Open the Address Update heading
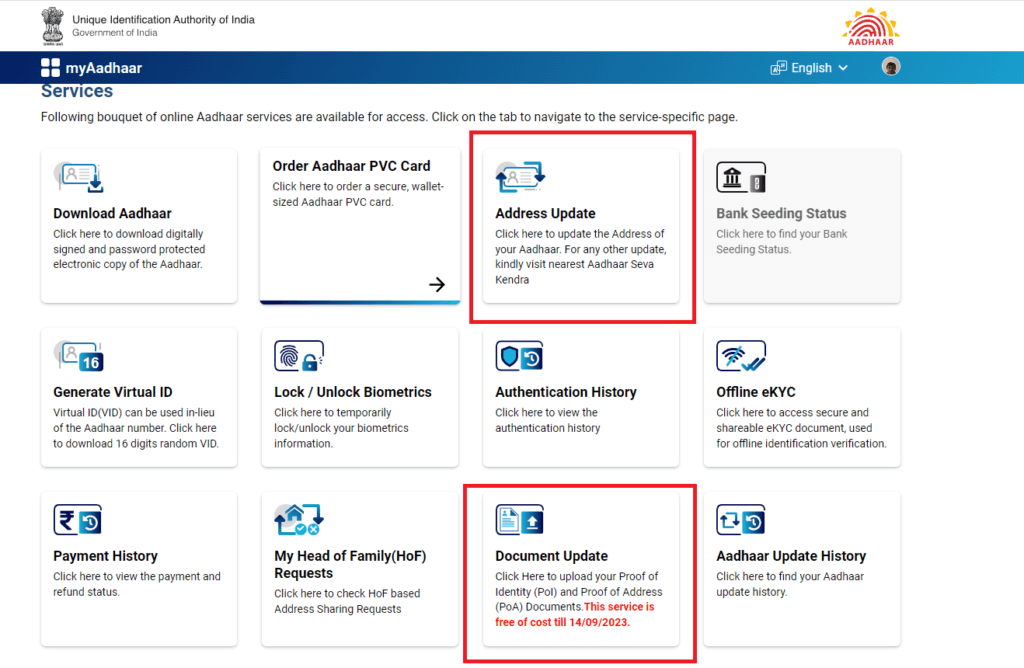This screenshot has width=1024, height=668. pos(545,214)
